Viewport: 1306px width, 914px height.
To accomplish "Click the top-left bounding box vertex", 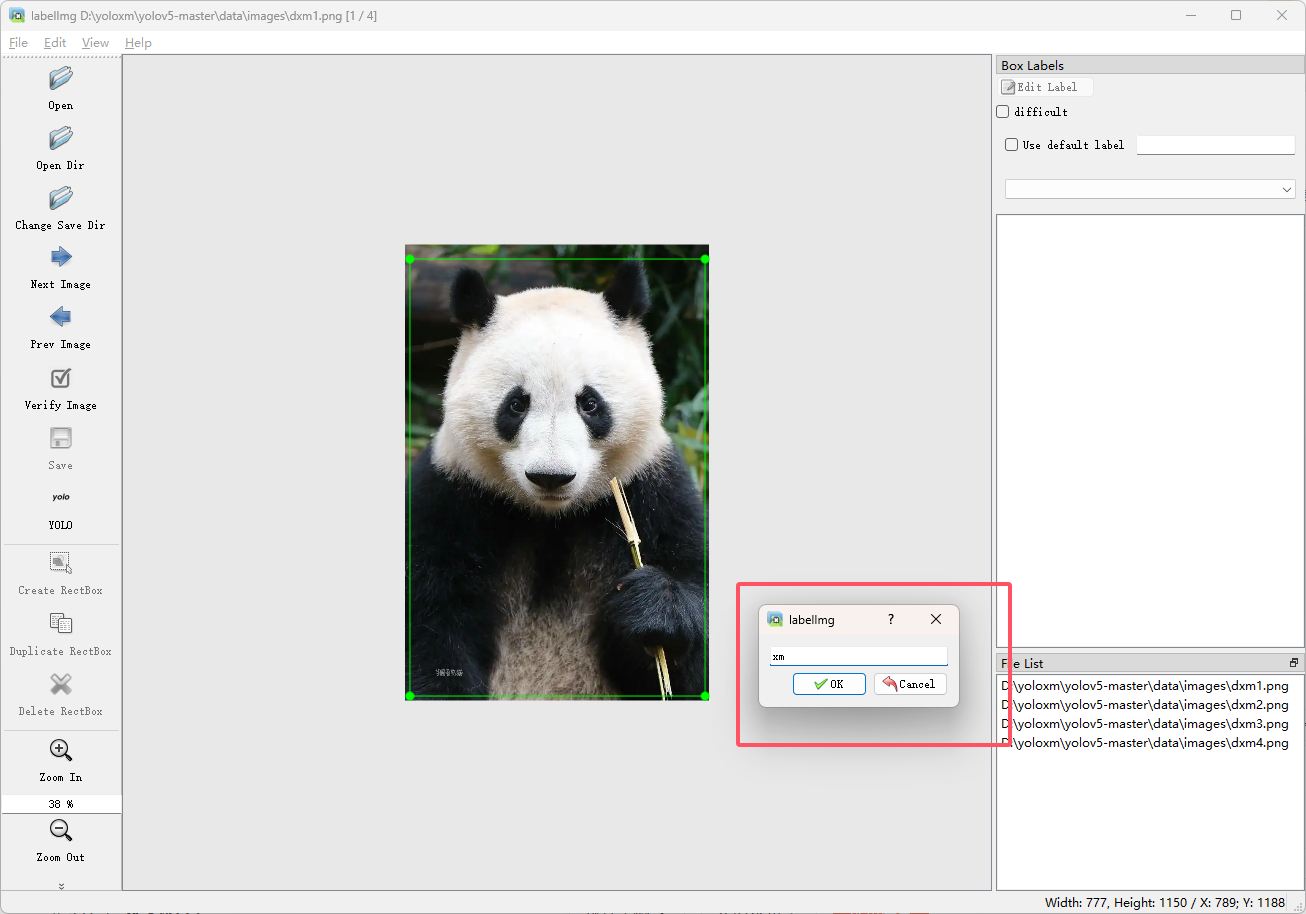I will coord(409,259).
